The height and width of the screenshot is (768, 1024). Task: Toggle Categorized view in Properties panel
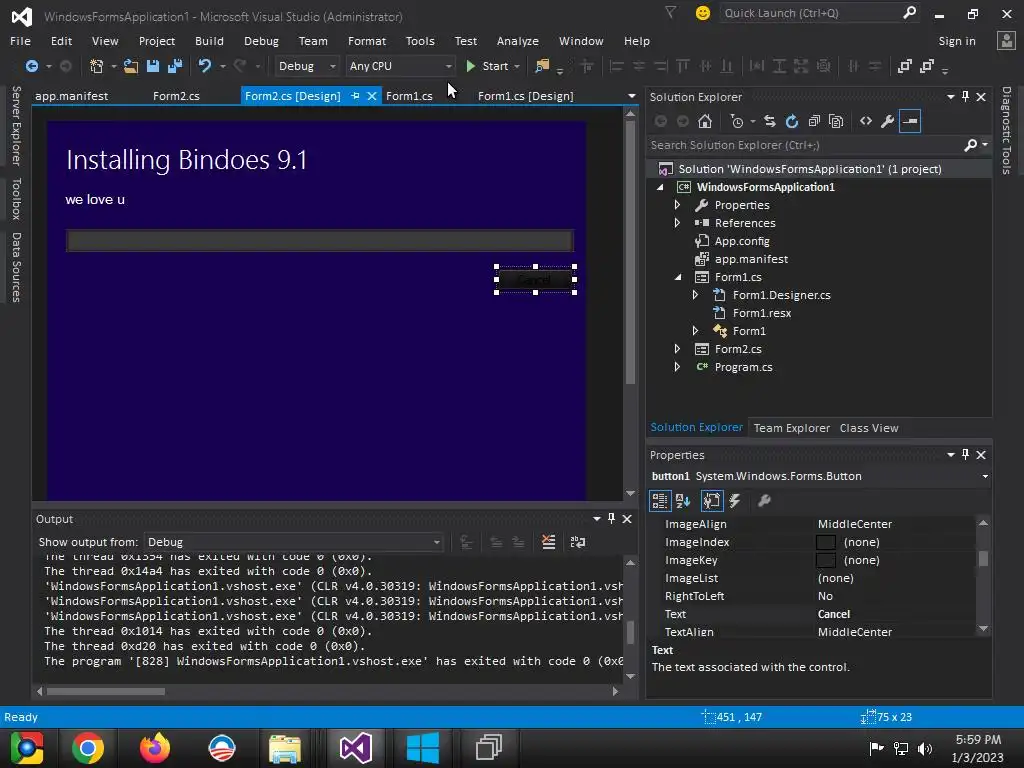pos(660,501)
